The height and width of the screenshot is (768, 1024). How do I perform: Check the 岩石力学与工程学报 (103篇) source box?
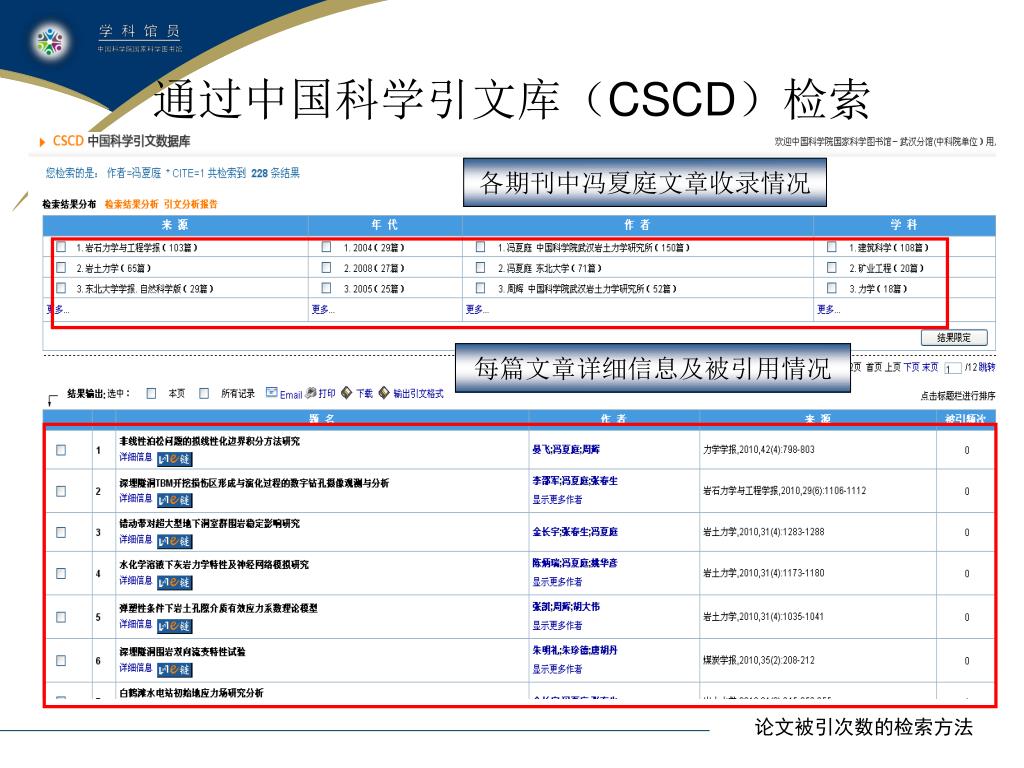(61, 247)
